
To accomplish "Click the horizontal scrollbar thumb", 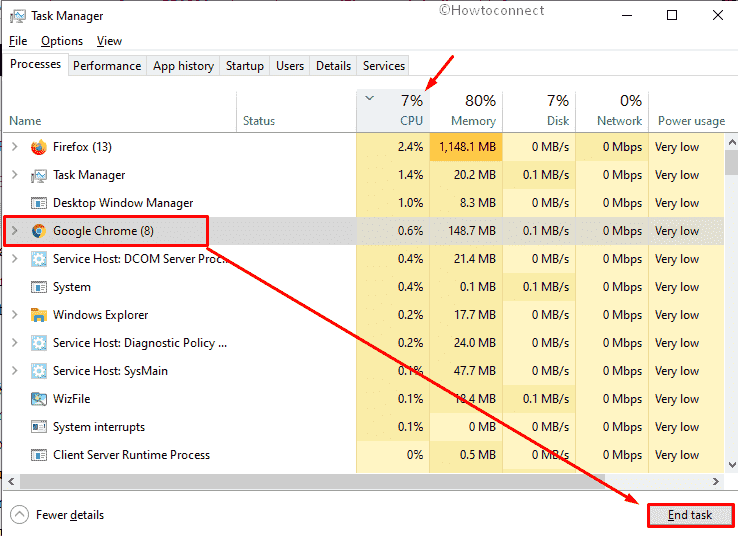I will click(312, 481).
